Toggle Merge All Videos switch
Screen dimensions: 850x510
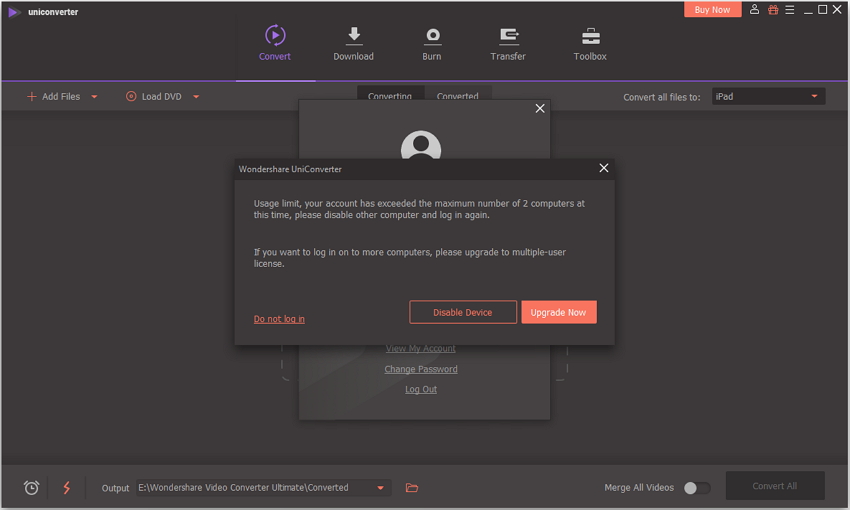point(697,488)
